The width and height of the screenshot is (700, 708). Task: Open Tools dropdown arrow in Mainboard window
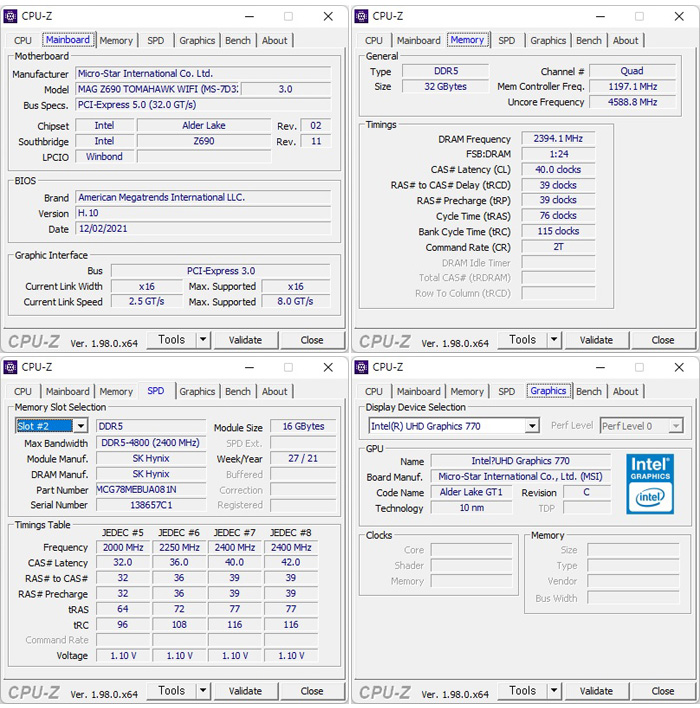(x=202, y=340)
